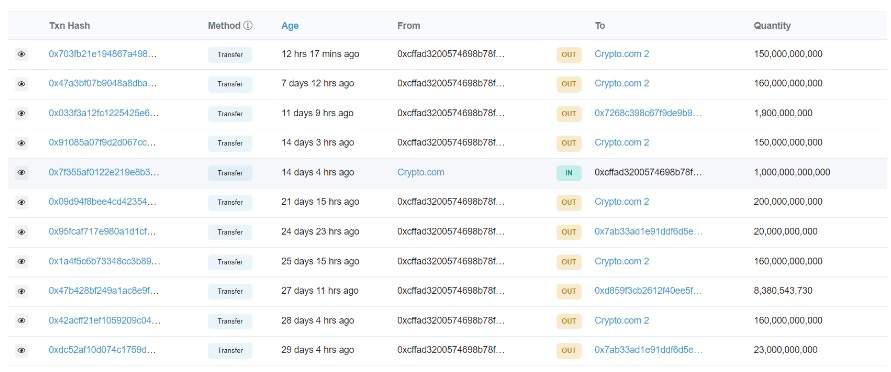
Task: Click eye icon for transaction 0x033f3a12fc1225425e6
Action: pos(22,114)
